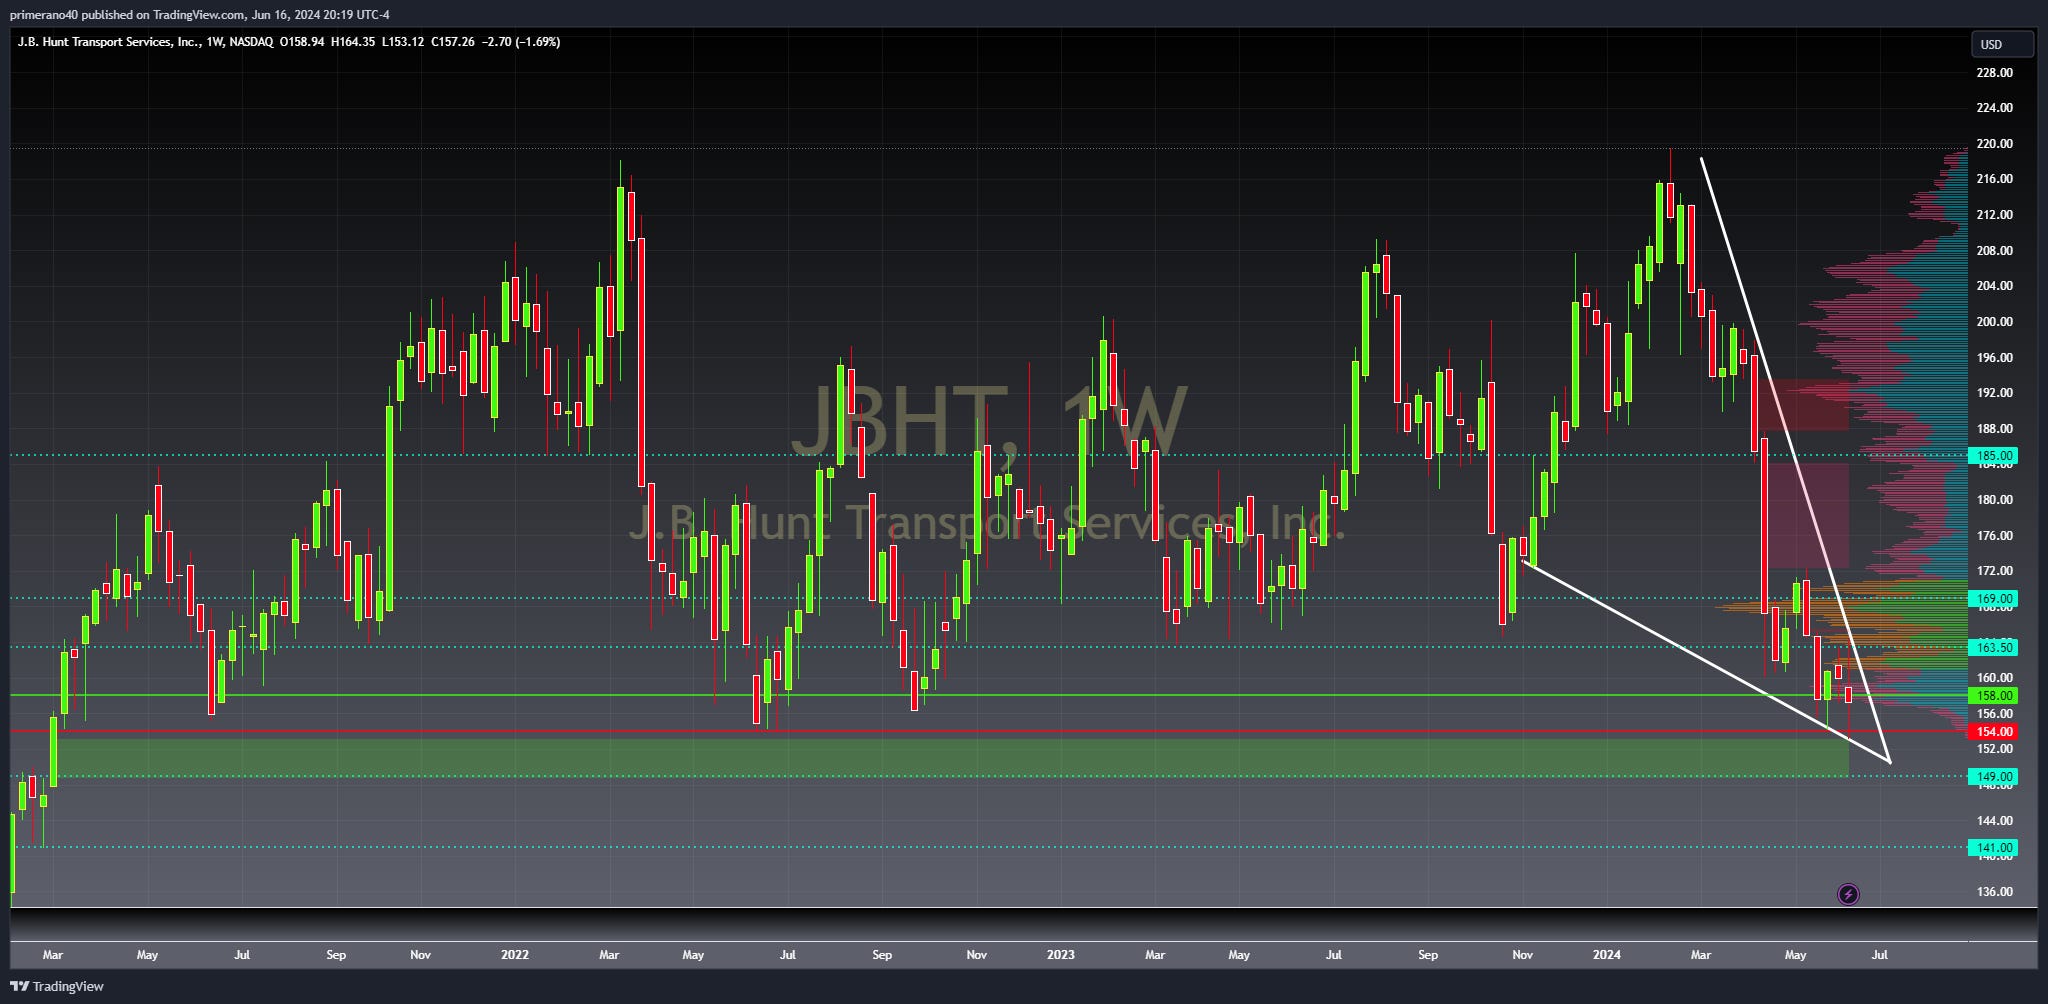The image size is (2048, 1004).
Task: Open the USD currency selector
Action: (x=2002, y=44)
